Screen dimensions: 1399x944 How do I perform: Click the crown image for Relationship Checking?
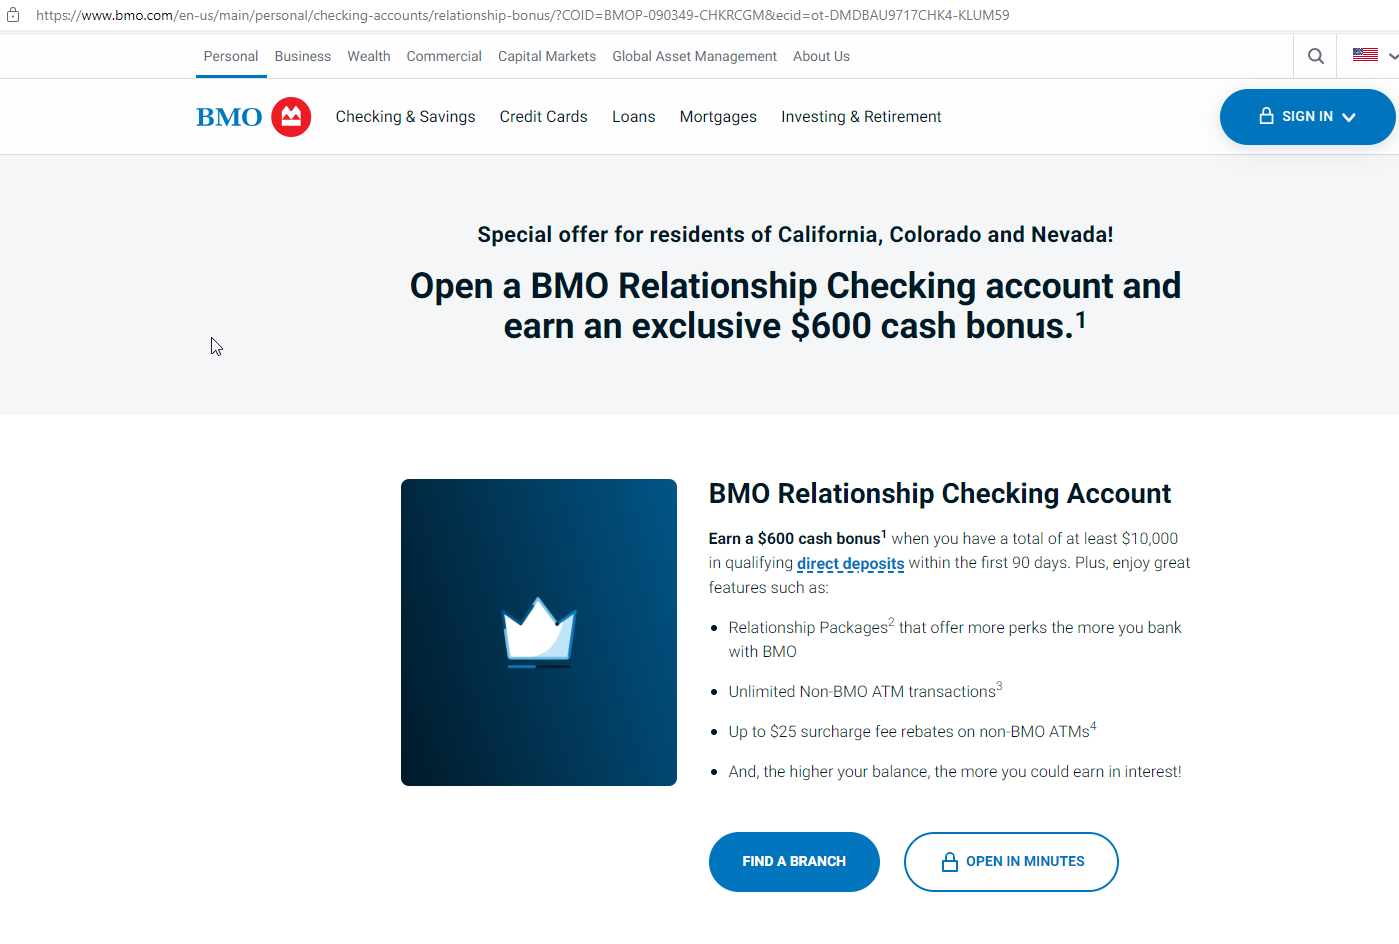pyautogui.click(x=538, y=632)
